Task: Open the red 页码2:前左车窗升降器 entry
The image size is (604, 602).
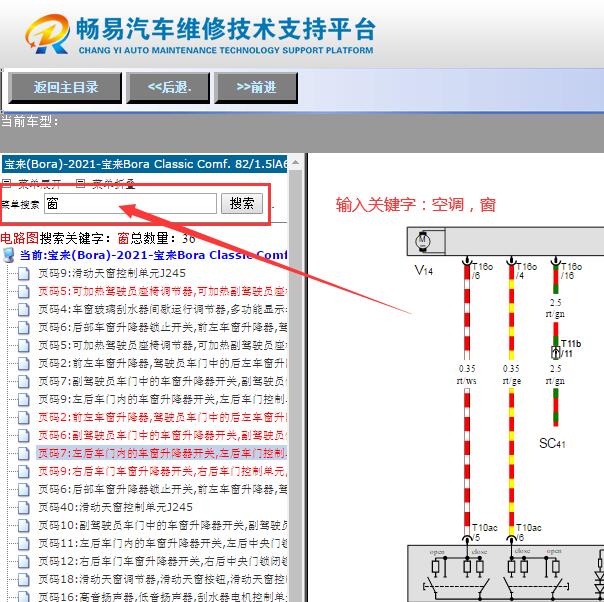Action: 163,417
